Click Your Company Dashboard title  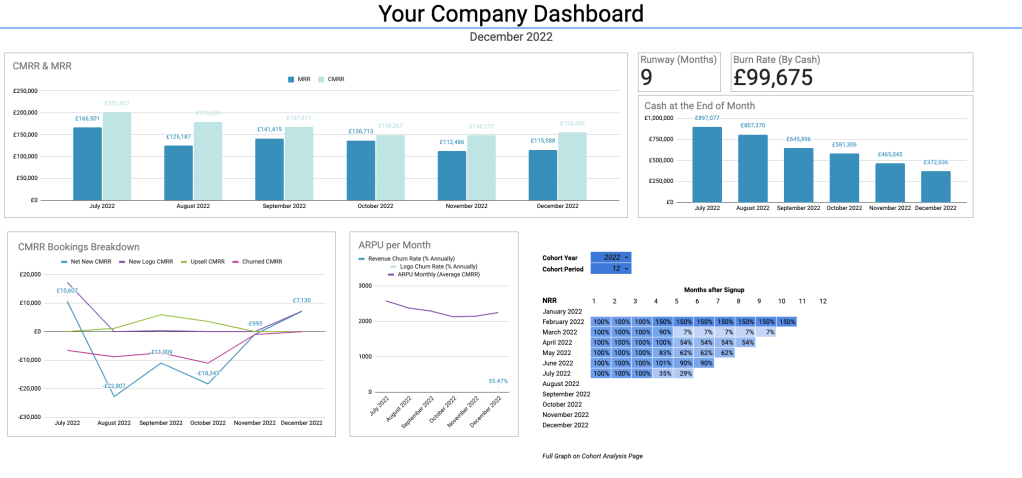[x=510, y=14]
